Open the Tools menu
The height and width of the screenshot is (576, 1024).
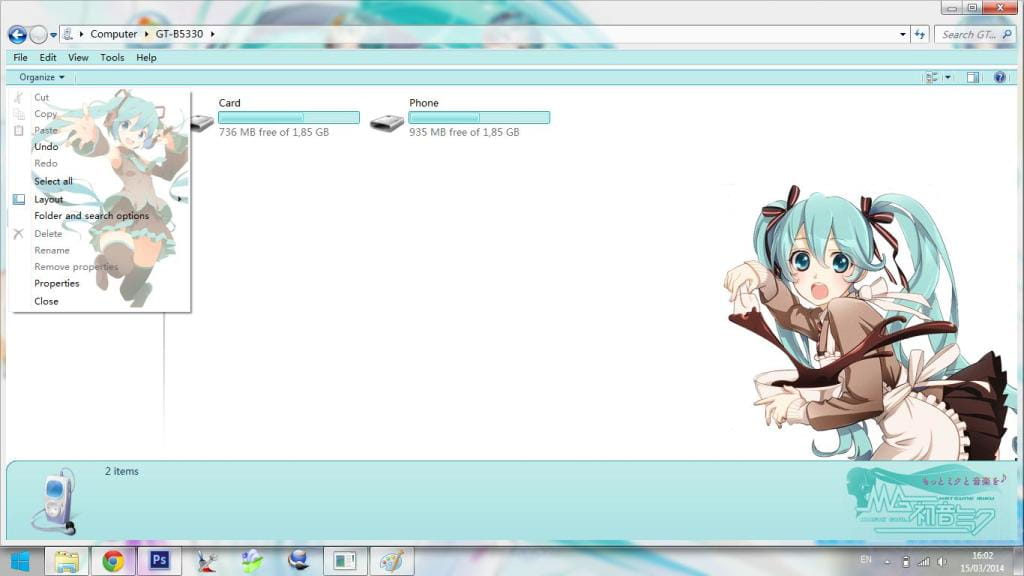112,57
